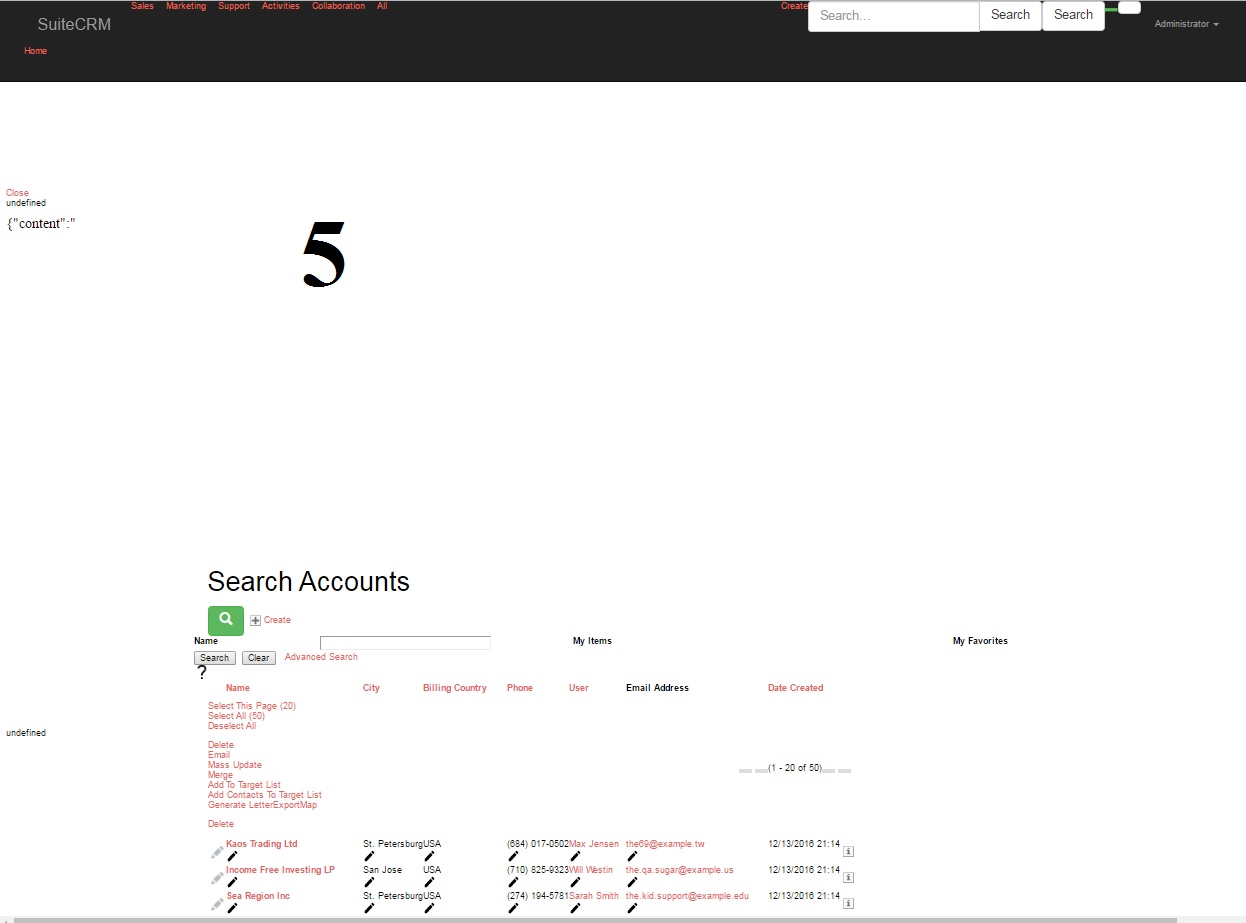Sort by Billing Country column header
This screenshot has width=1246, height=923.
tap(455, 688)
